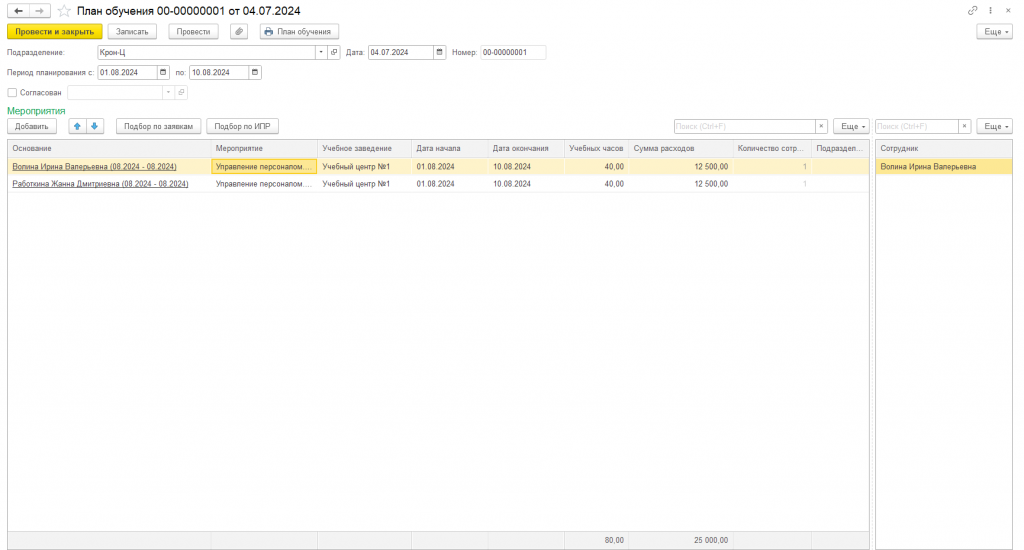Select Учебный центр №1 in Работкина row

click(364, 184)
